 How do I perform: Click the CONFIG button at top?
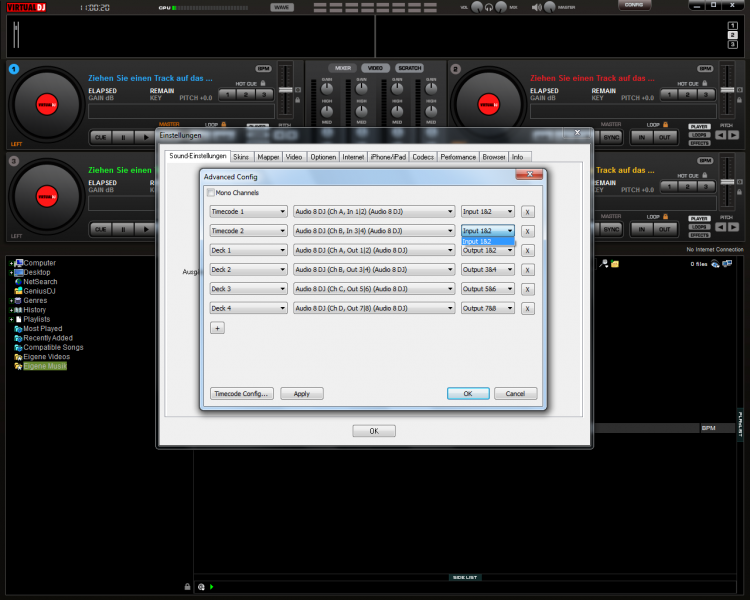(x=634, y=5)
